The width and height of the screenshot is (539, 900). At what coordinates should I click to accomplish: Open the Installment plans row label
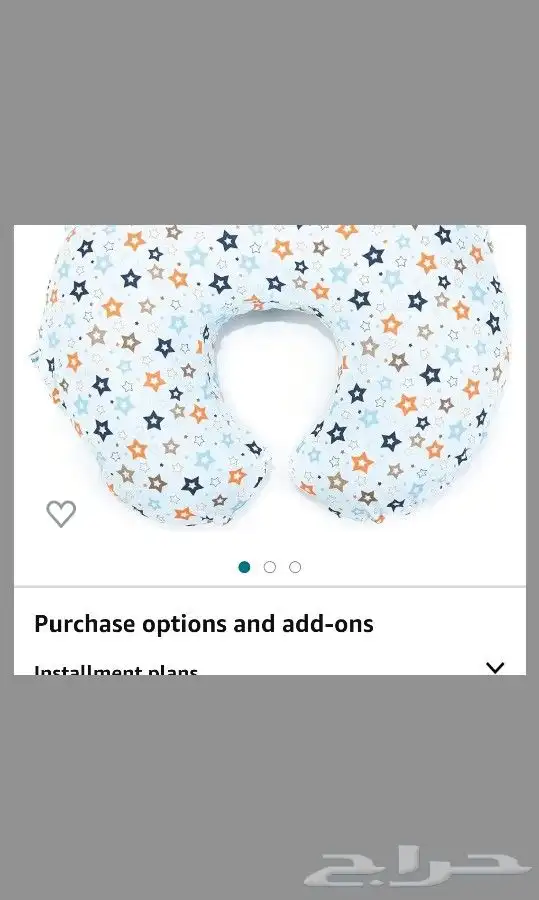pos(116,669)
